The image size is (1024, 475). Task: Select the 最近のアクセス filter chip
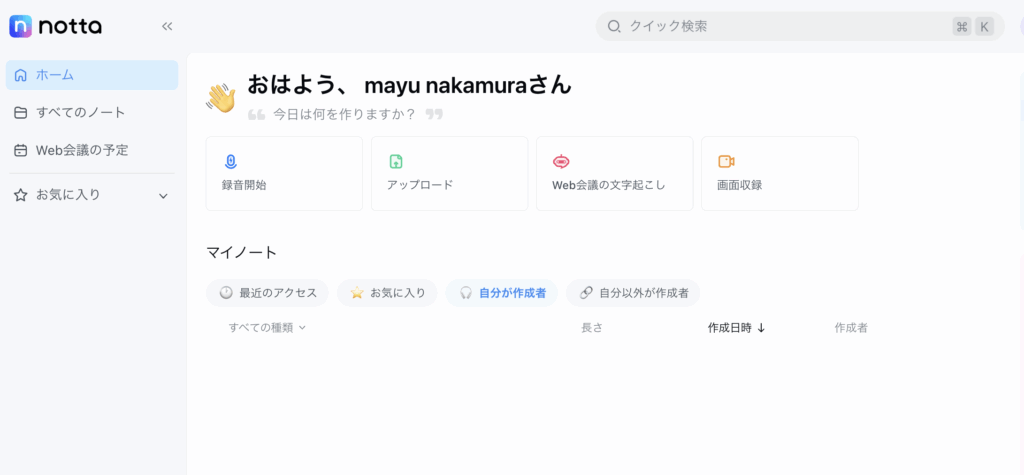267,293
